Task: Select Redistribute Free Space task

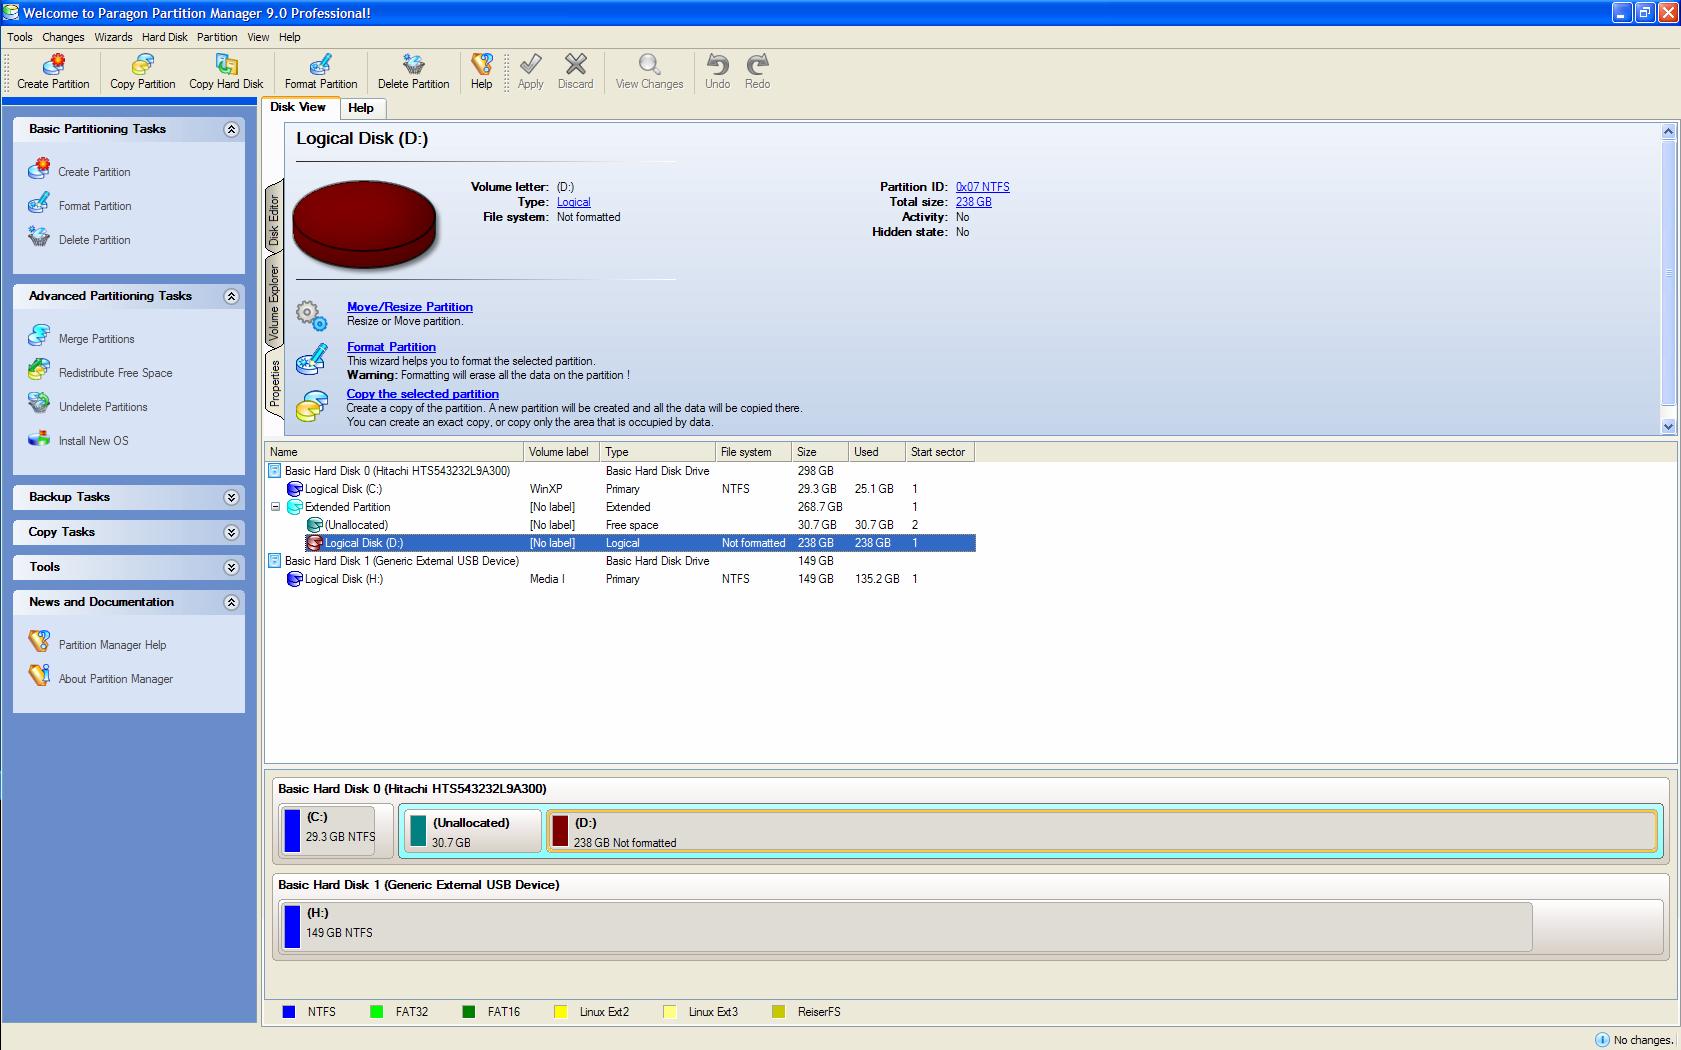Action: (115, 373)
